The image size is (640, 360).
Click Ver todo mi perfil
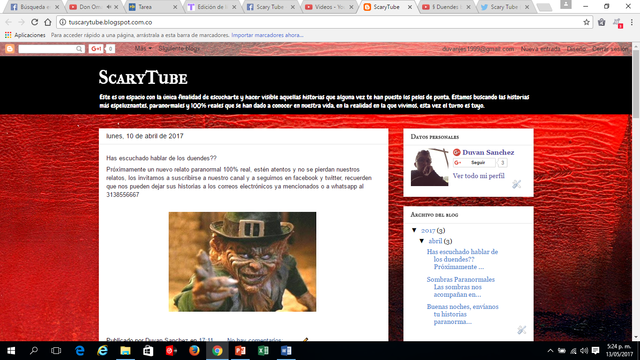click(478, 176)
